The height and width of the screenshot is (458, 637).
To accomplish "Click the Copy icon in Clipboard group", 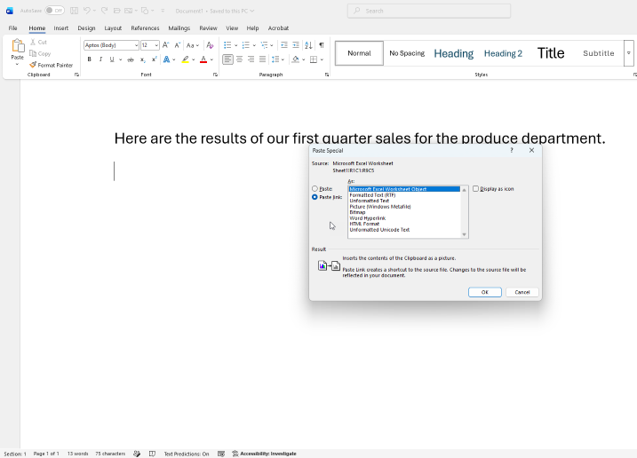I will (33, 53).
